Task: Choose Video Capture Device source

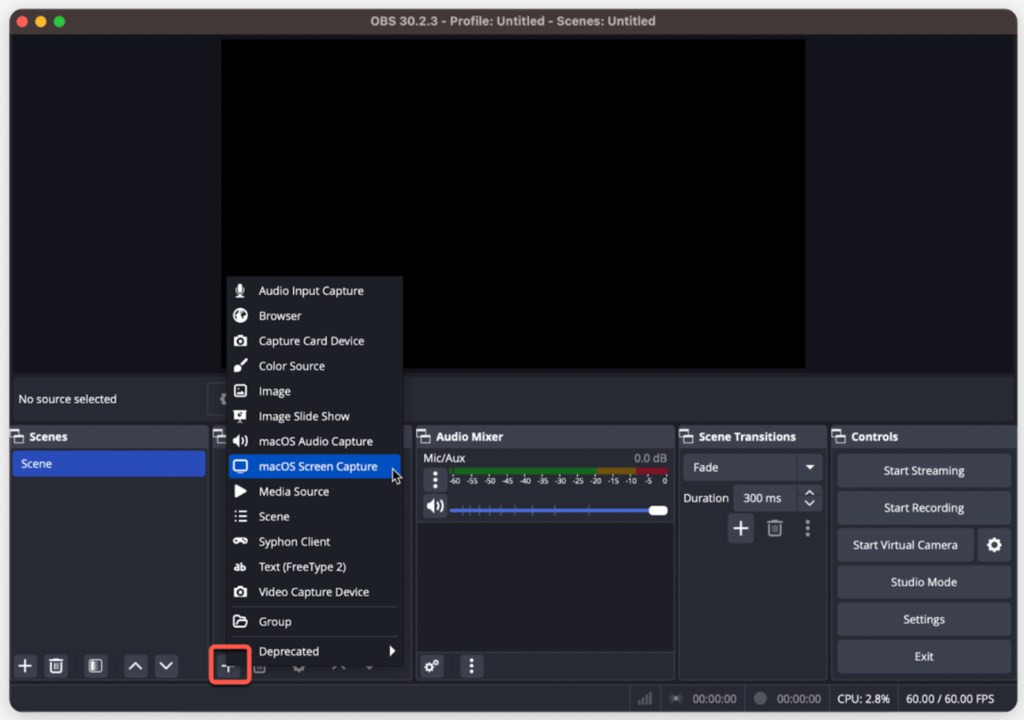Action: (314, 592)
